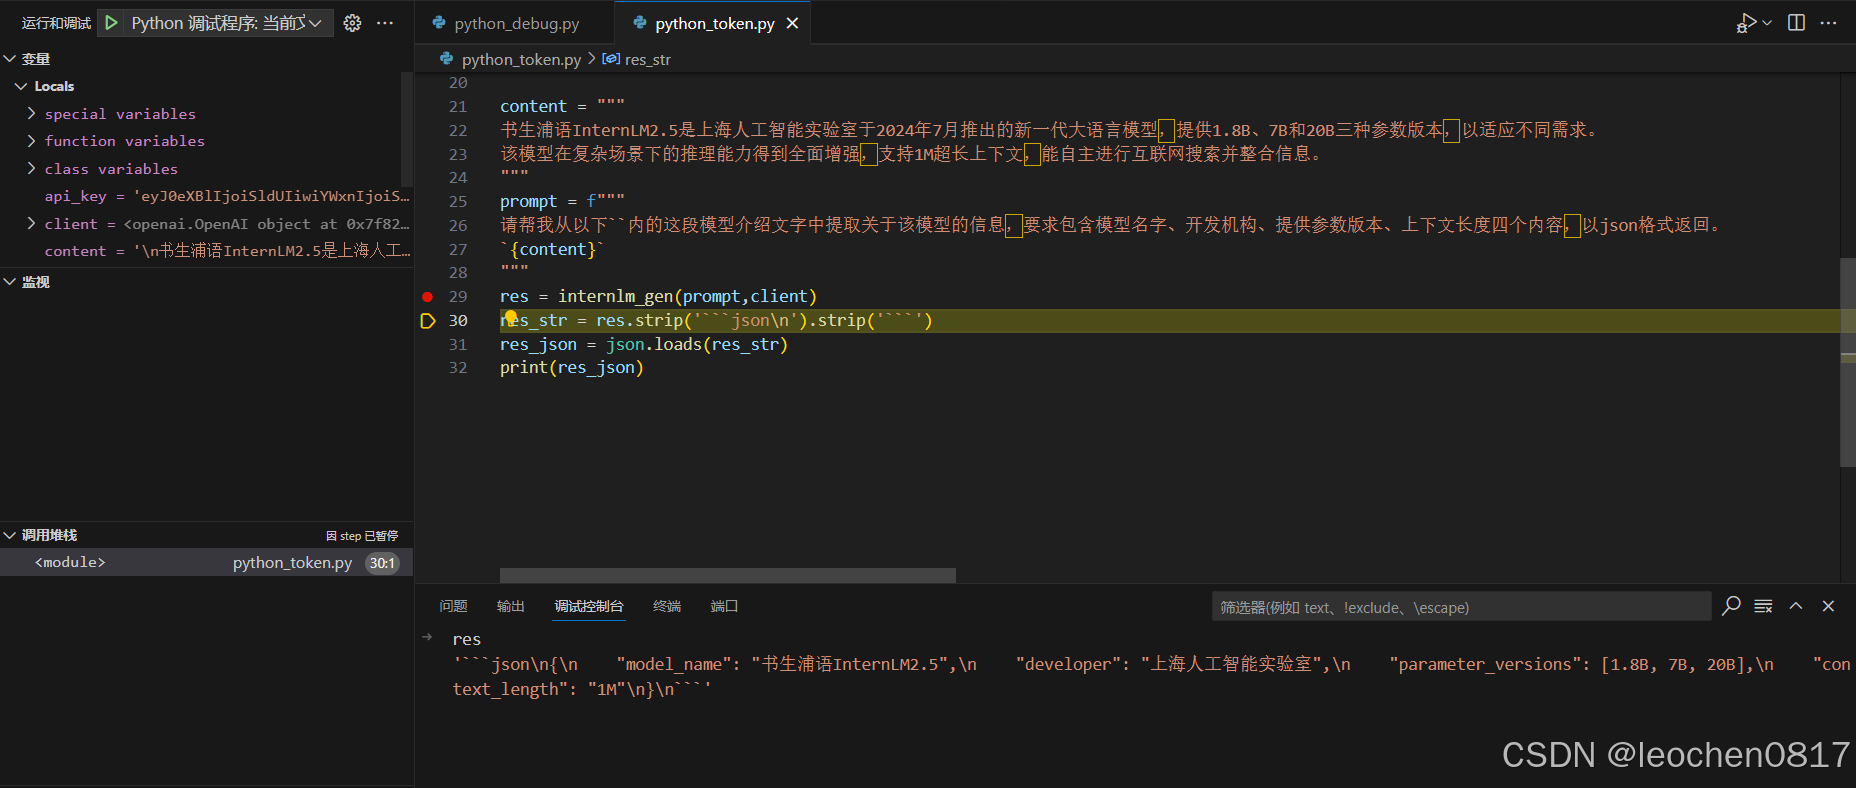Screen dimensions: 1856x788
Task: Open the 问题 panel tab
Action: point(453,606)
